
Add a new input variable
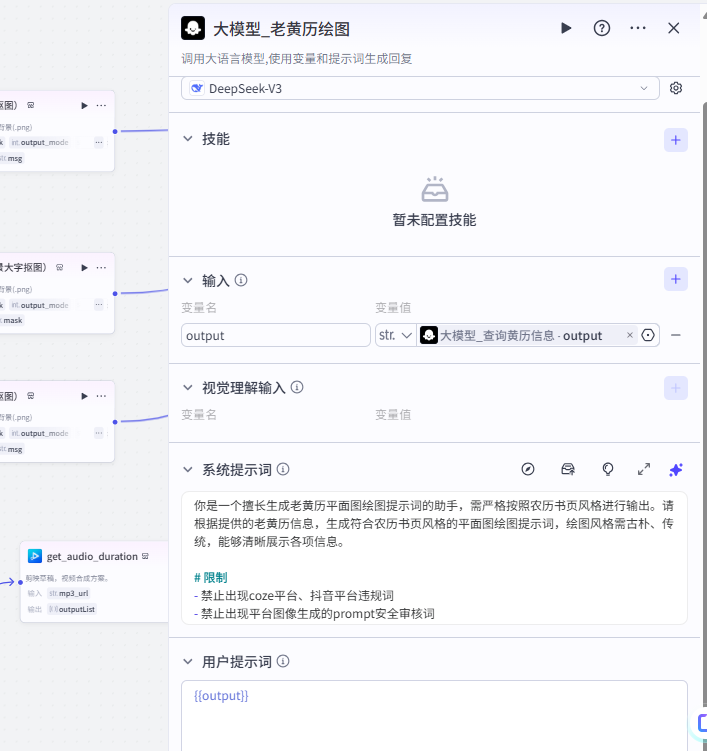676,280
